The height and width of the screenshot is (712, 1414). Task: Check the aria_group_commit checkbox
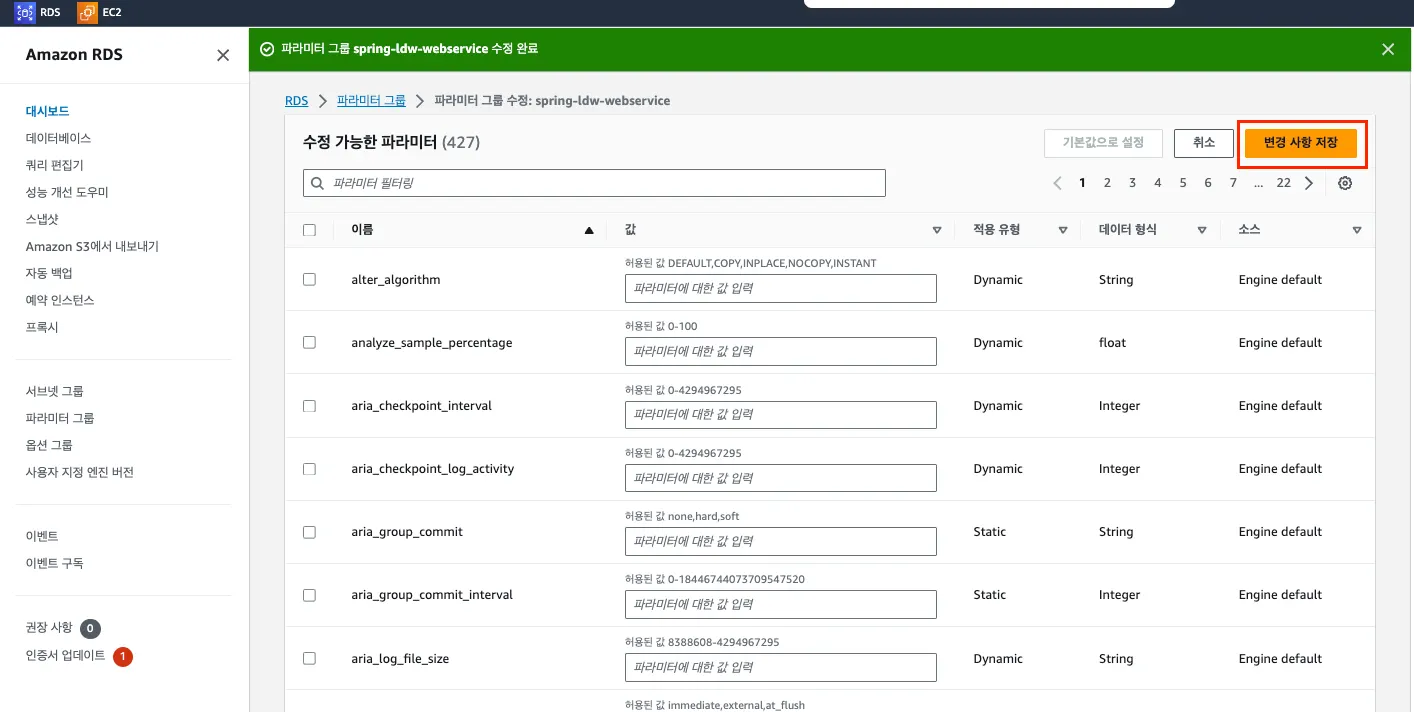click(309, 532)
